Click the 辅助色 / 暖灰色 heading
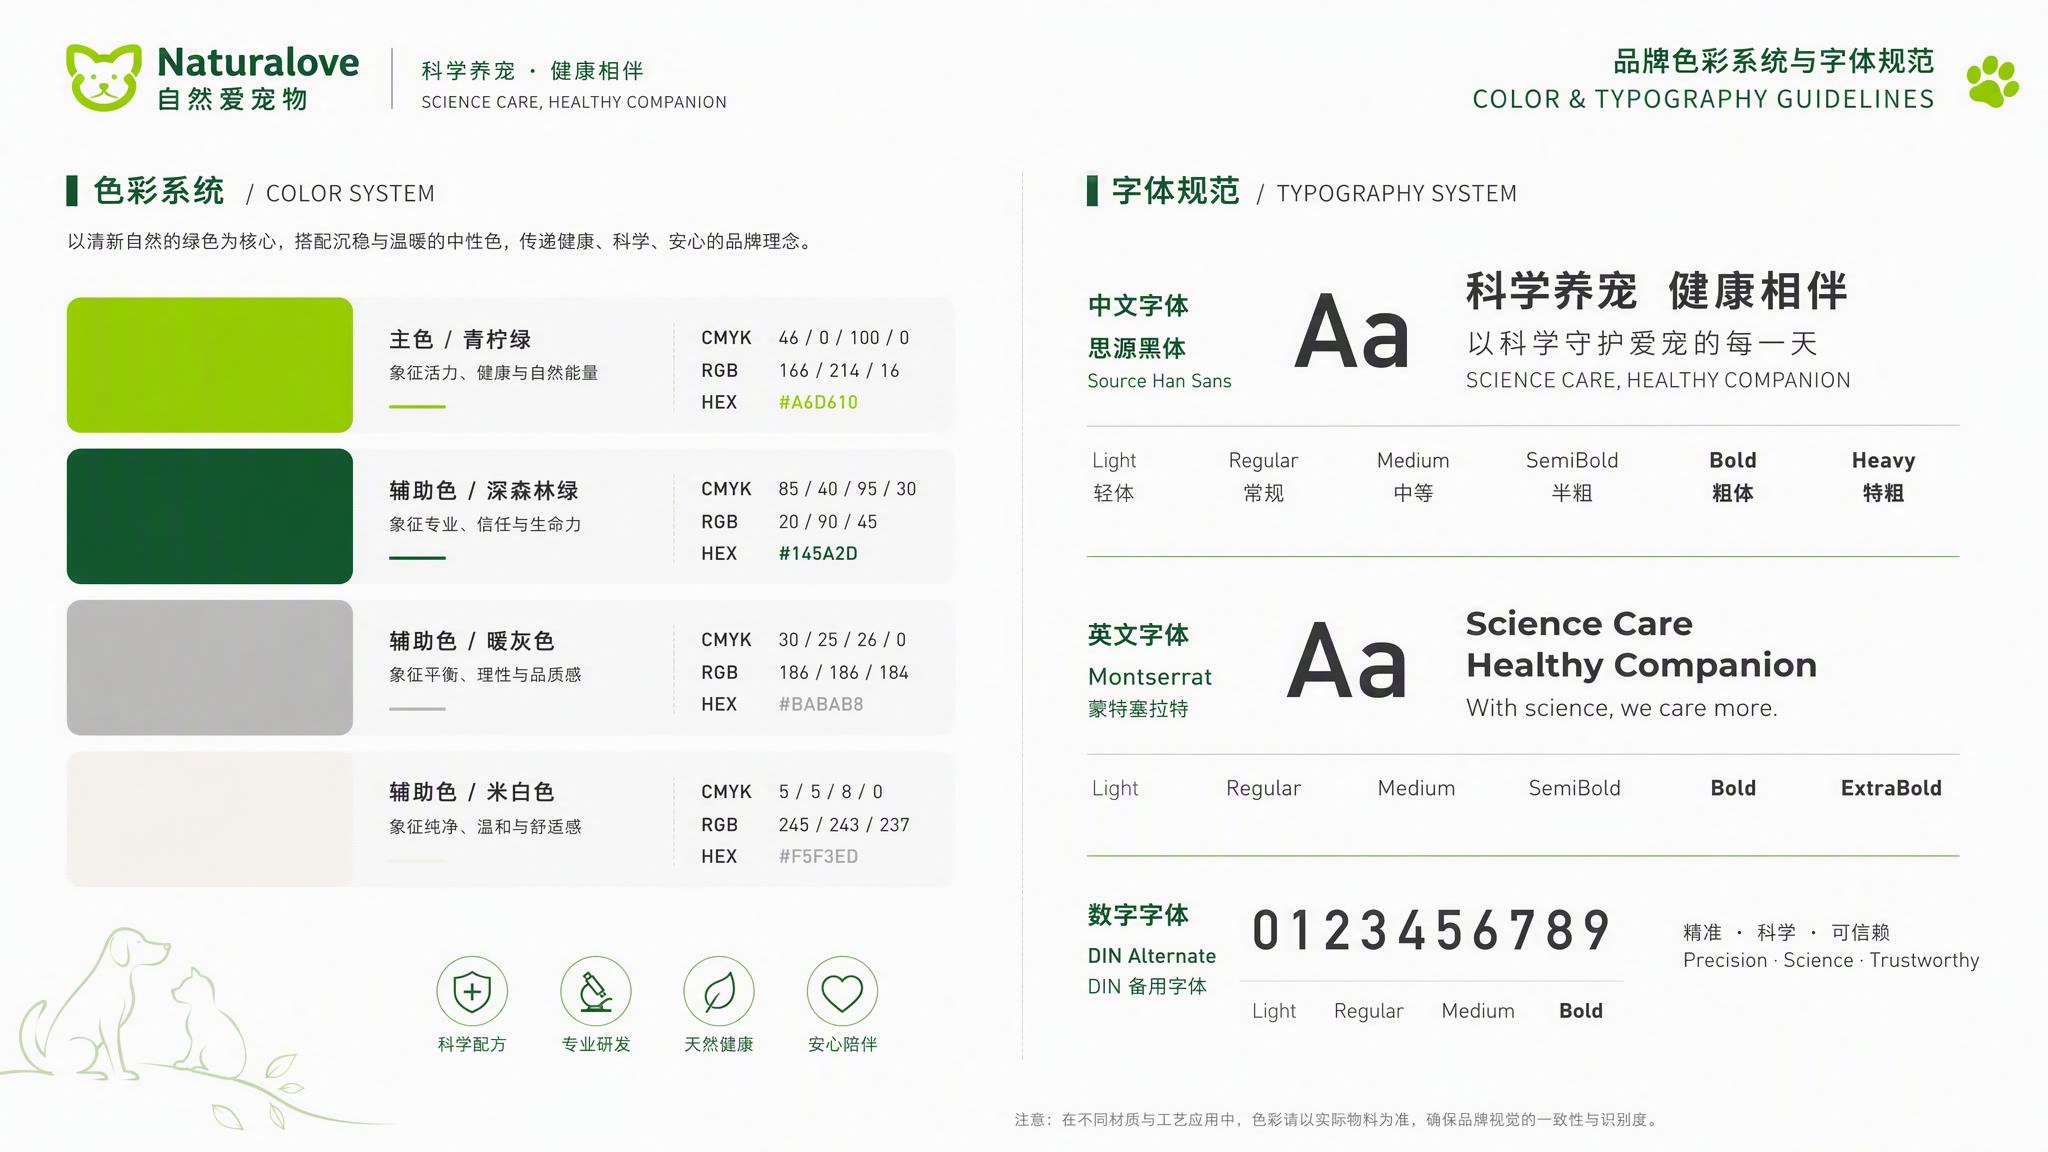The width and height of the screenshot is (2048, 1152). [x=472, y=641]
